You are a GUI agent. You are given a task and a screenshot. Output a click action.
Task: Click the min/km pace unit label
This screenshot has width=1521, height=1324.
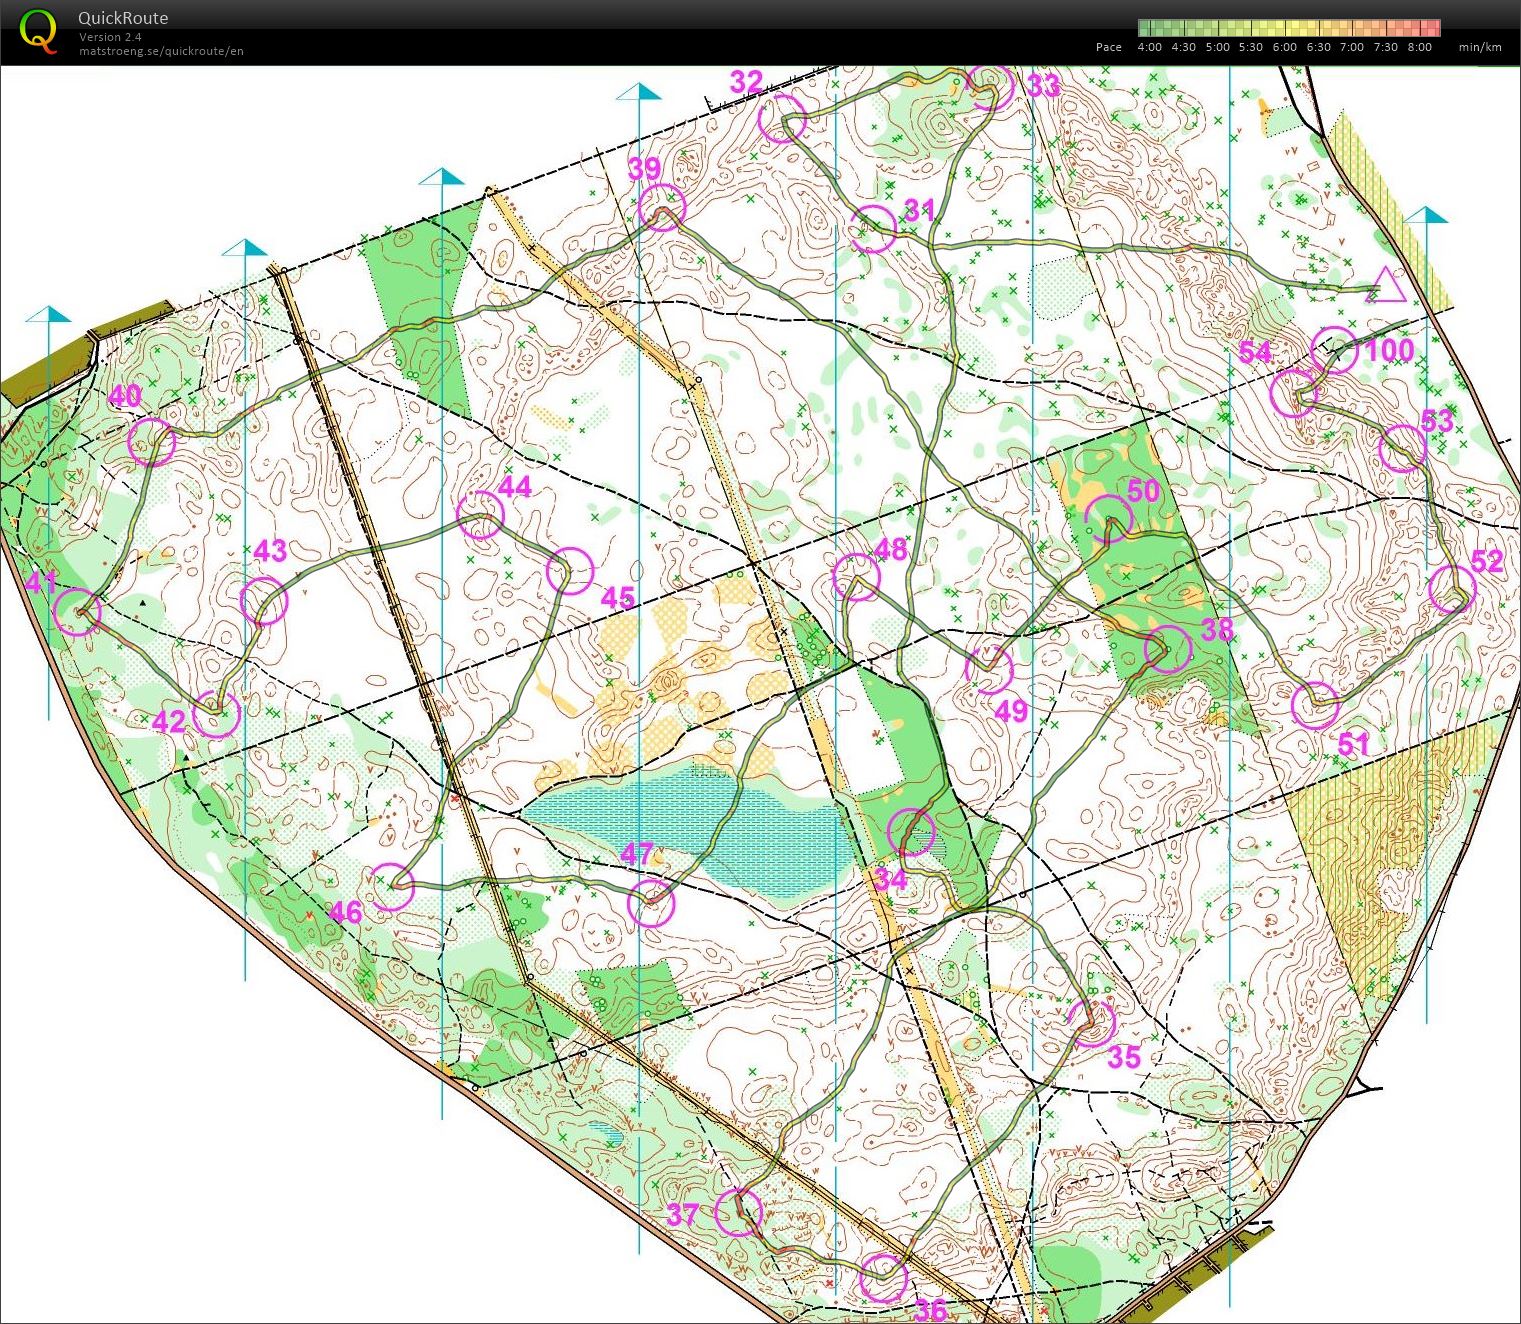pos(1479,47)
